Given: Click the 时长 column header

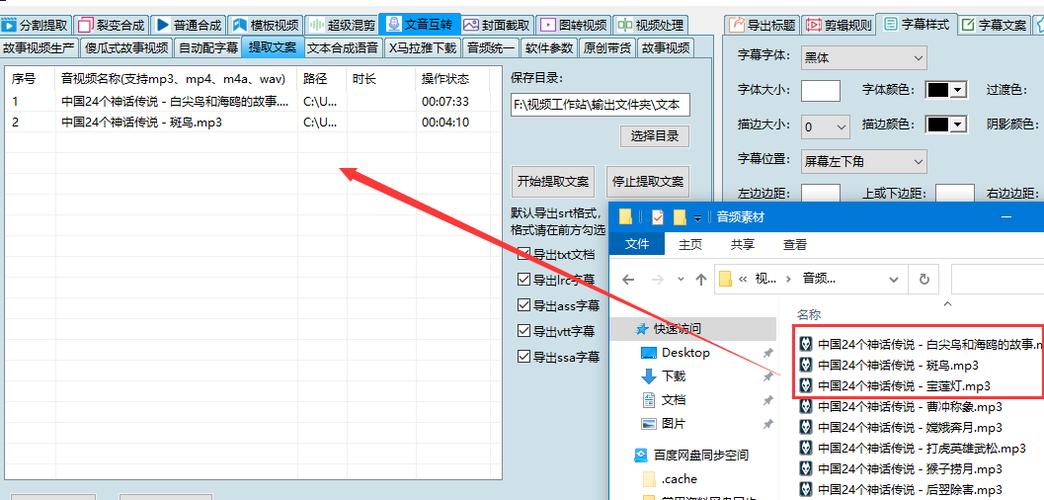Looking at the screenshot, I should point(364,79).
